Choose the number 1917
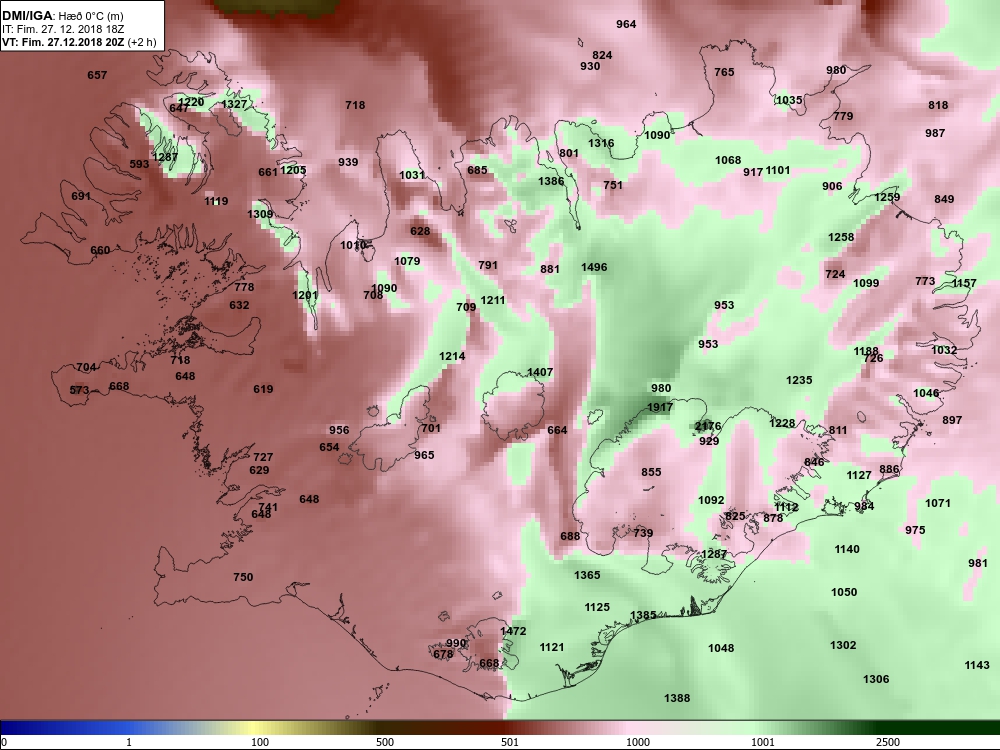The image size is (1000, 750). tap(659, 408)
